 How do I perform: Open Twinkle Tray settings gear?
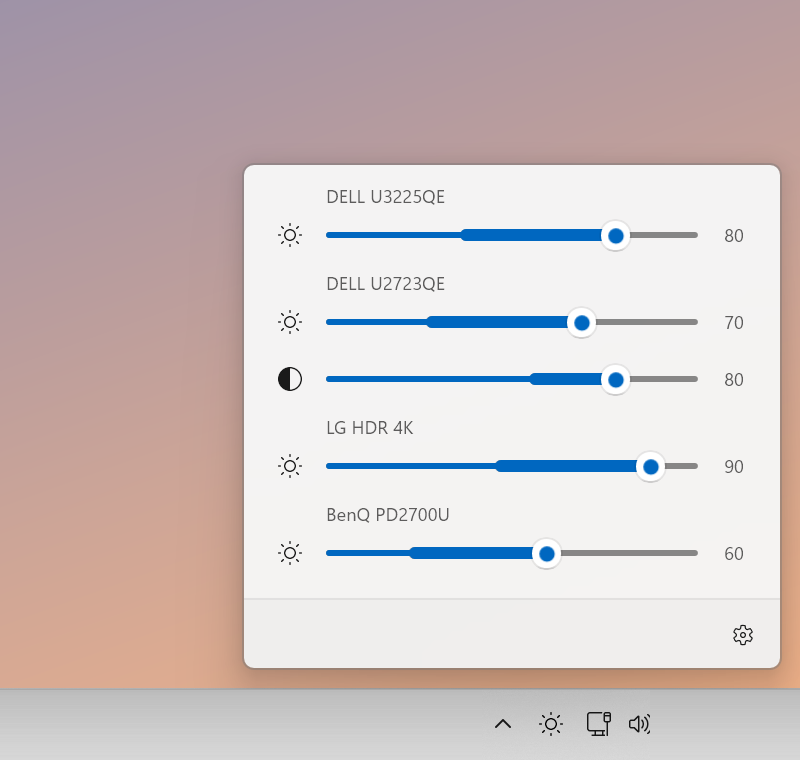743,635
